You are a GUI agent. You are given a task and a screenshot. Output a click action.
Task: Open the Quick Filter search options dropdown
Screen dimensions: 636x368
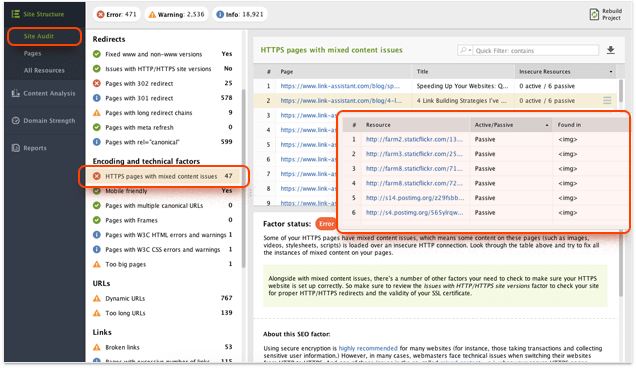click(470, 51)
